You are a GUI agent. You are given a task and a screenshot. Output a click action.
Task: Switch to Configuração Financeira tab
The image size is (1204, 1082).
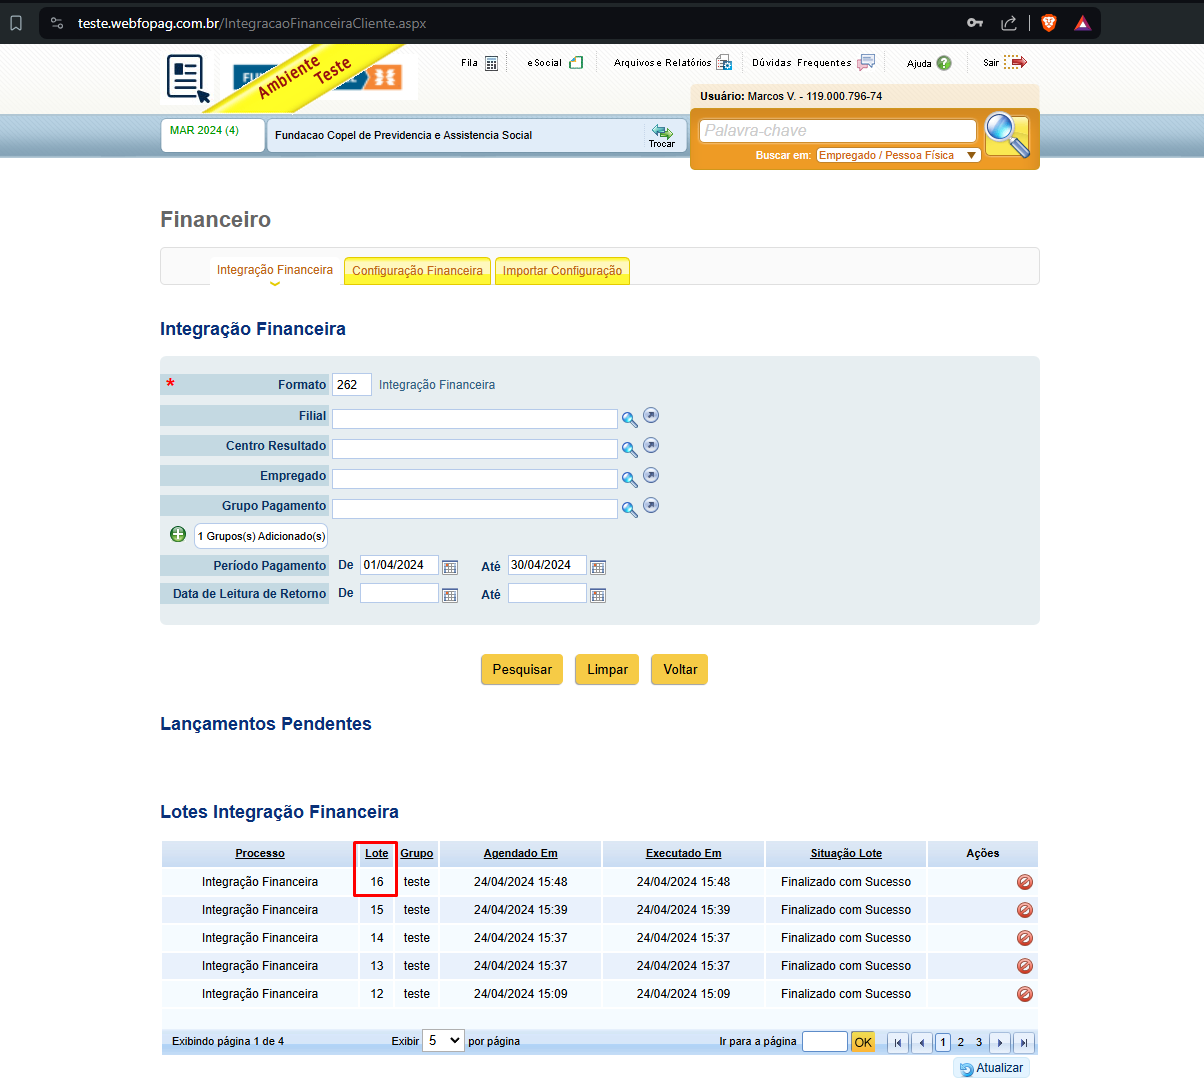coord(417,271)
